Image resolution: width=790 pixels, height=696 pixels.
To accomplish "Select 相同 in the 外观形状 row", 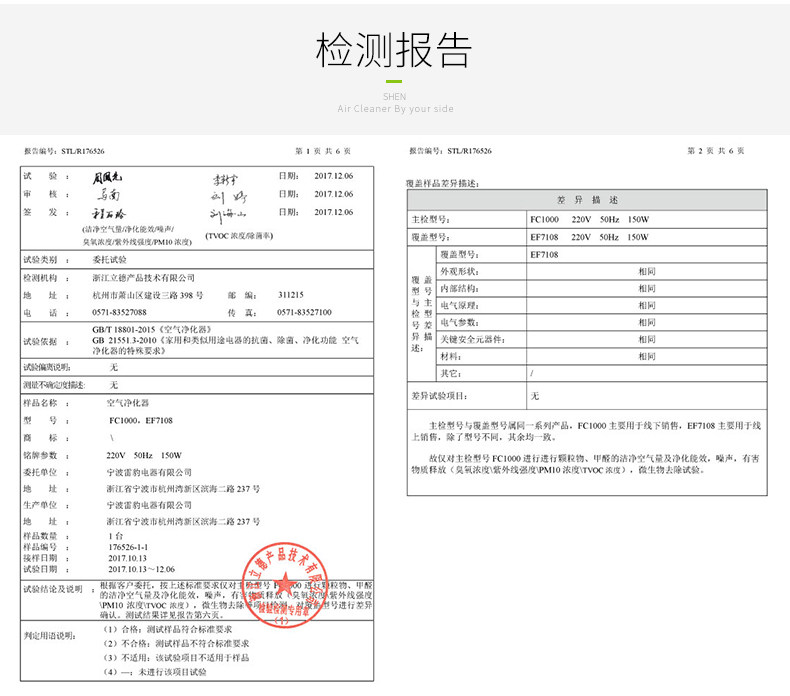I will [x=647, y=272].
